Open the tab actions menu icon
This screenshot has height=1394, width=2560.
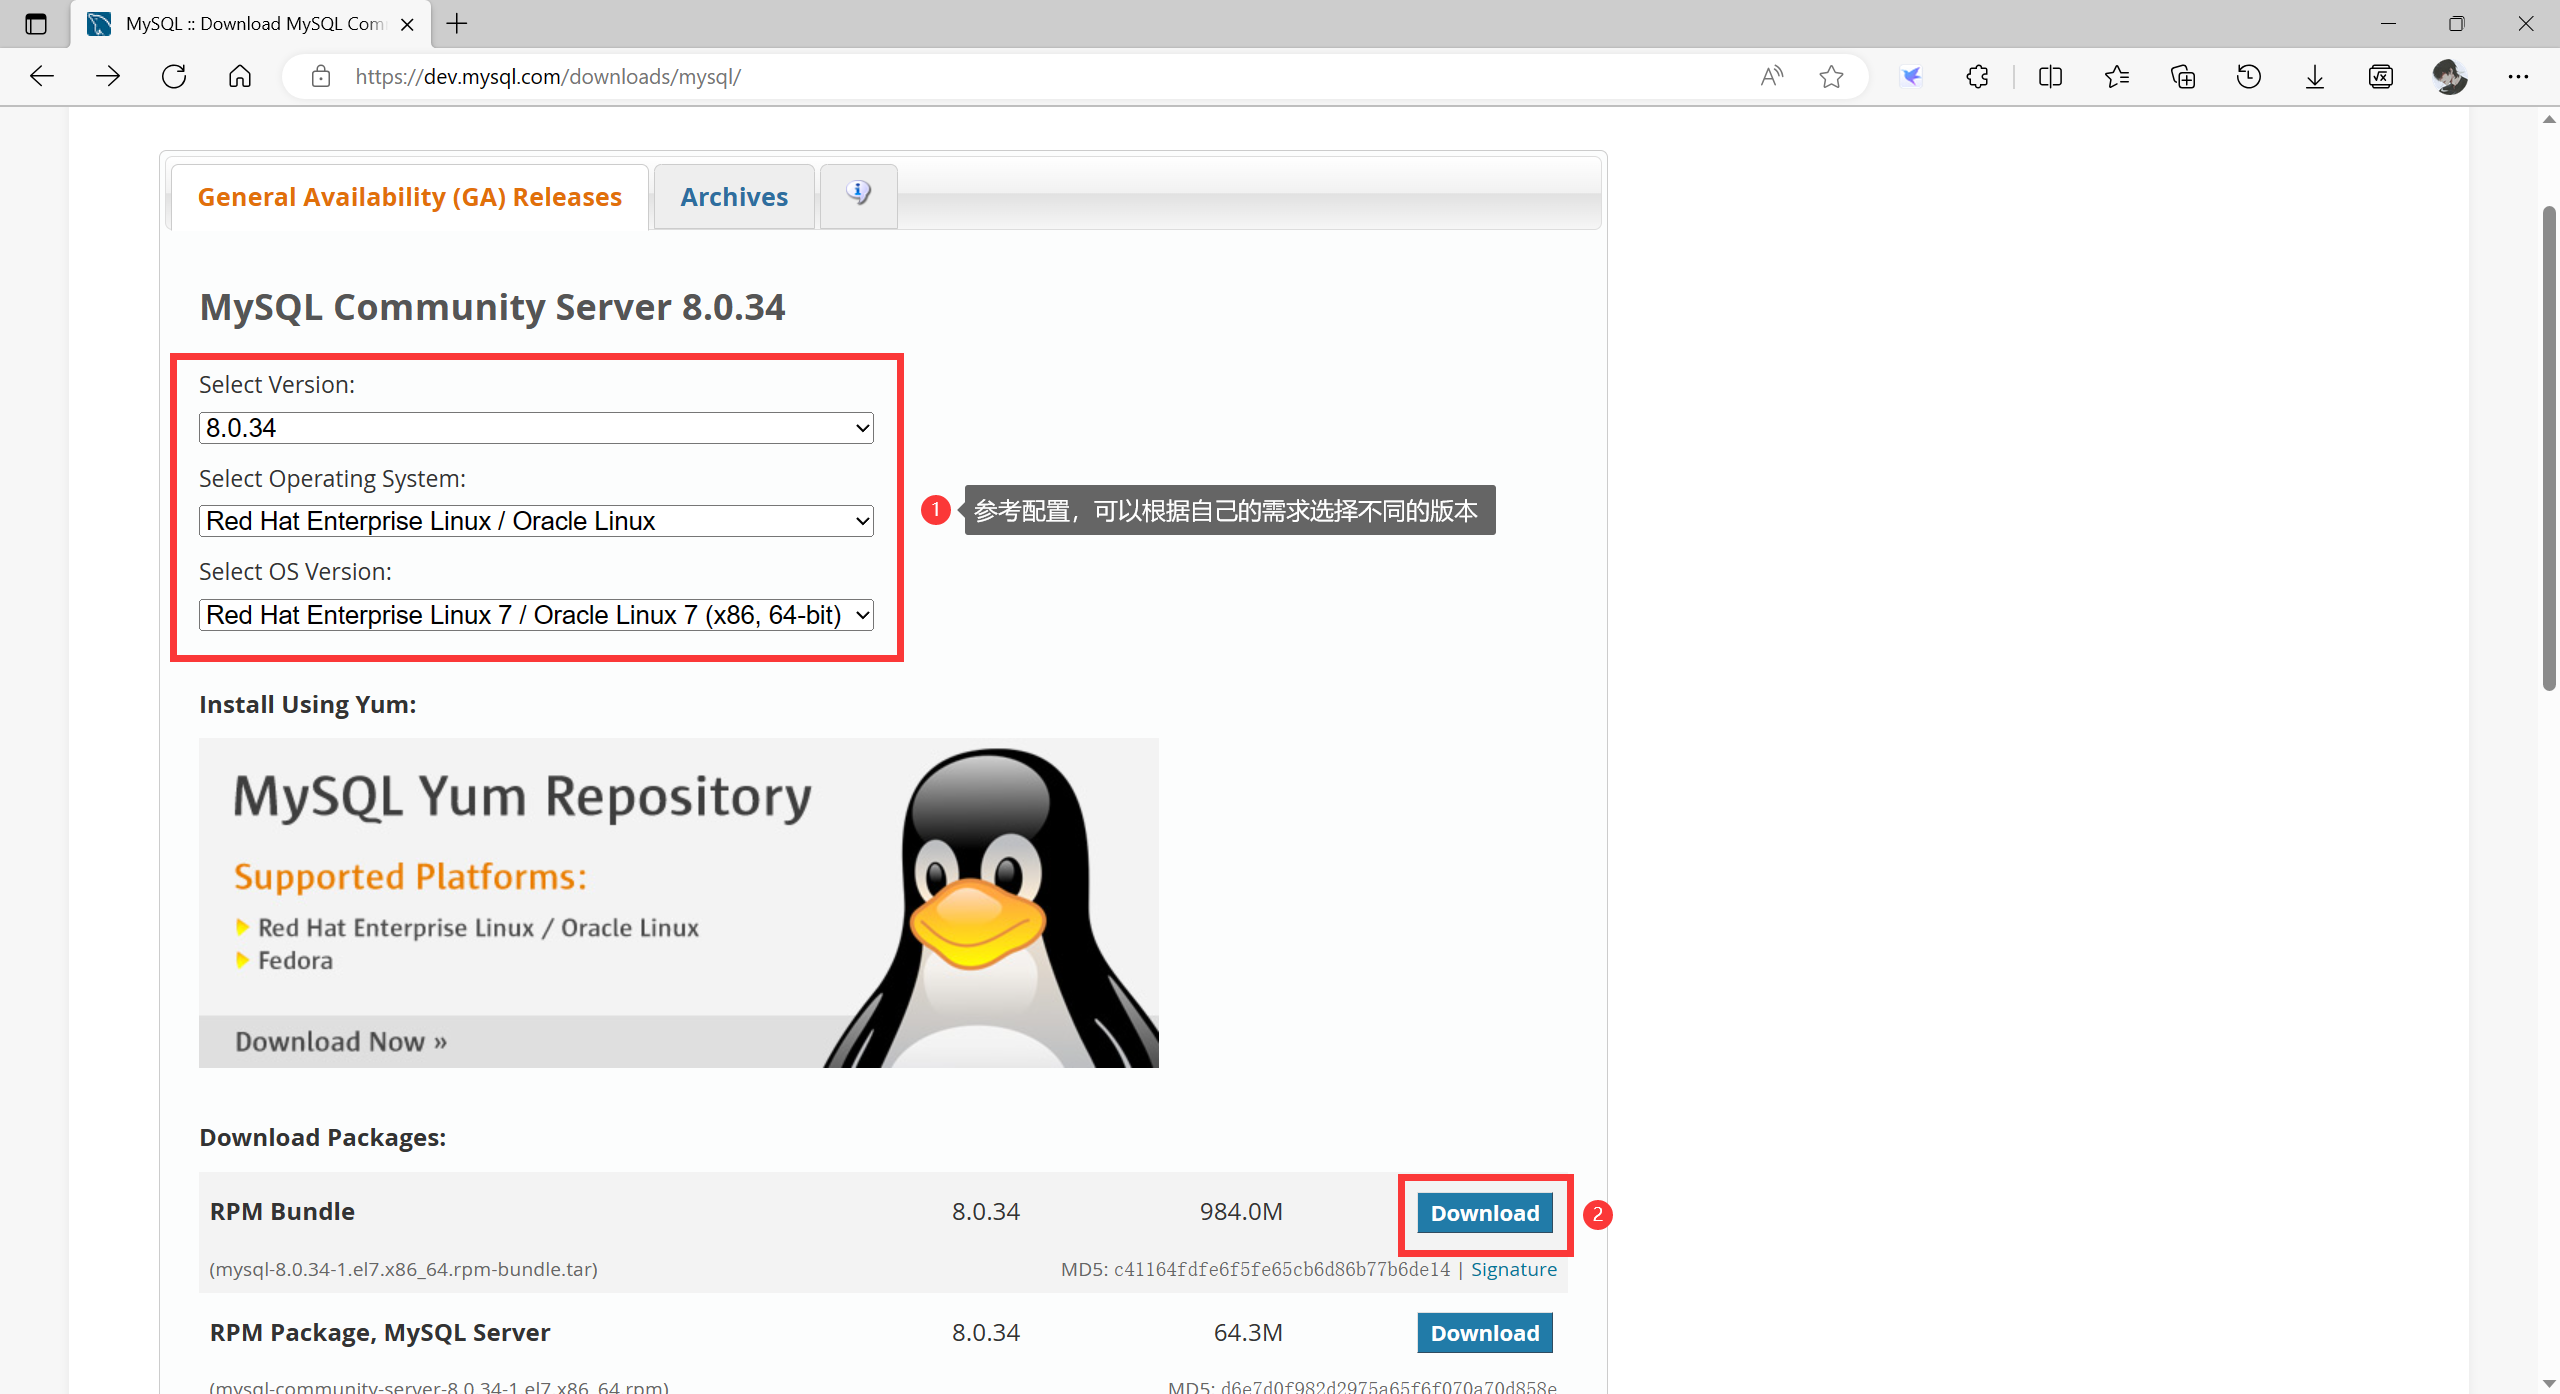pyautogui.click(x=36, y=24)
